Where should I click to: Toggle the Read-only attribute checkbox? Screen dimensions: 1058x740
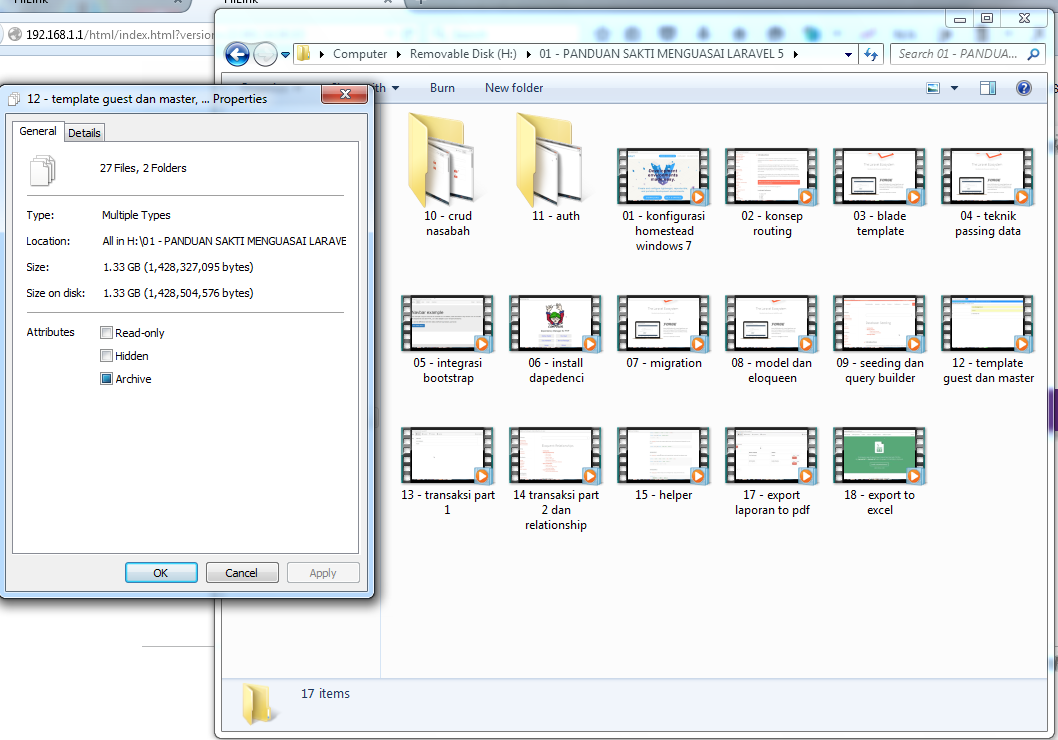[106, 333]
